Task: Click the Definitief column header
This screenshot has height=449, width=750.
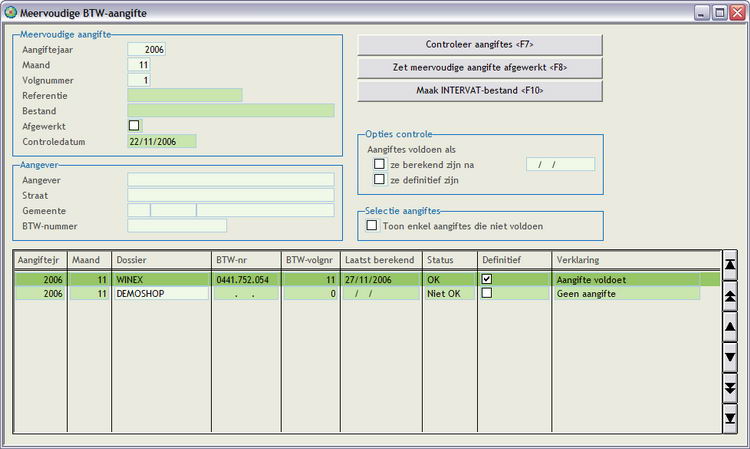Action: click(x=514, y=260)
